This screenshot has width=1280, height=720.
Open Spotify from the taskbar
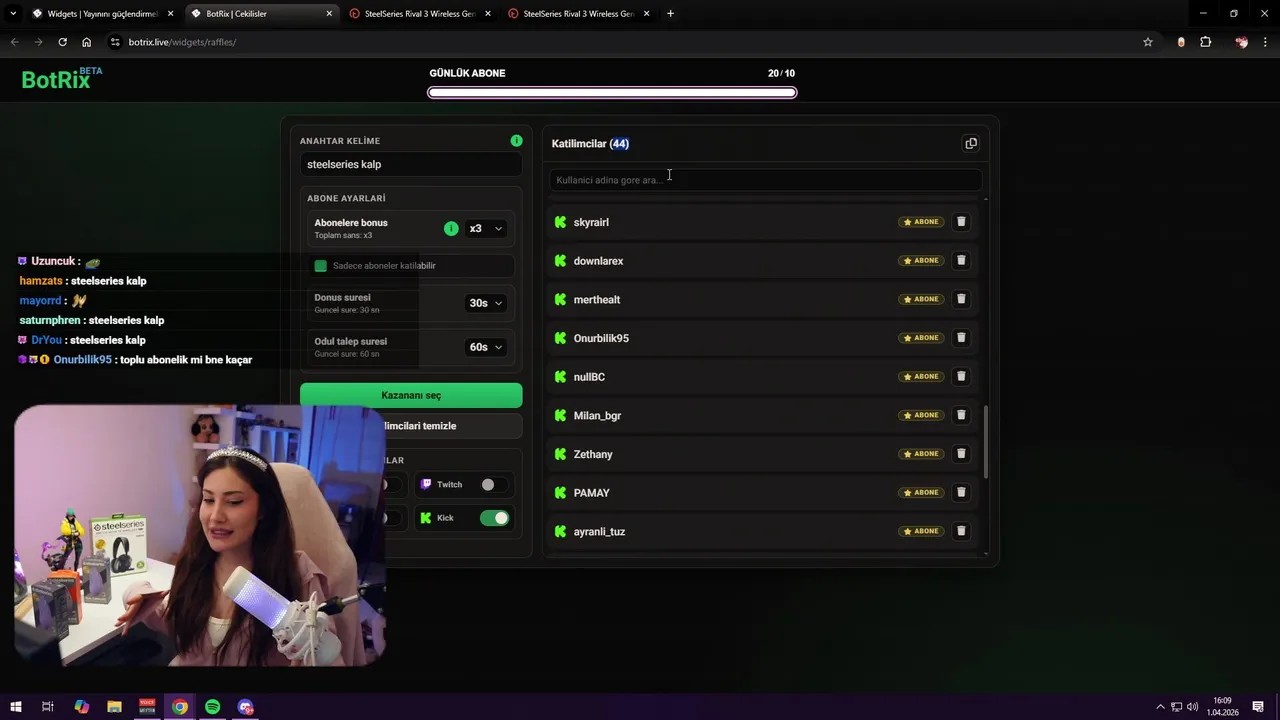pyautogui.click(x=213, y=707)
